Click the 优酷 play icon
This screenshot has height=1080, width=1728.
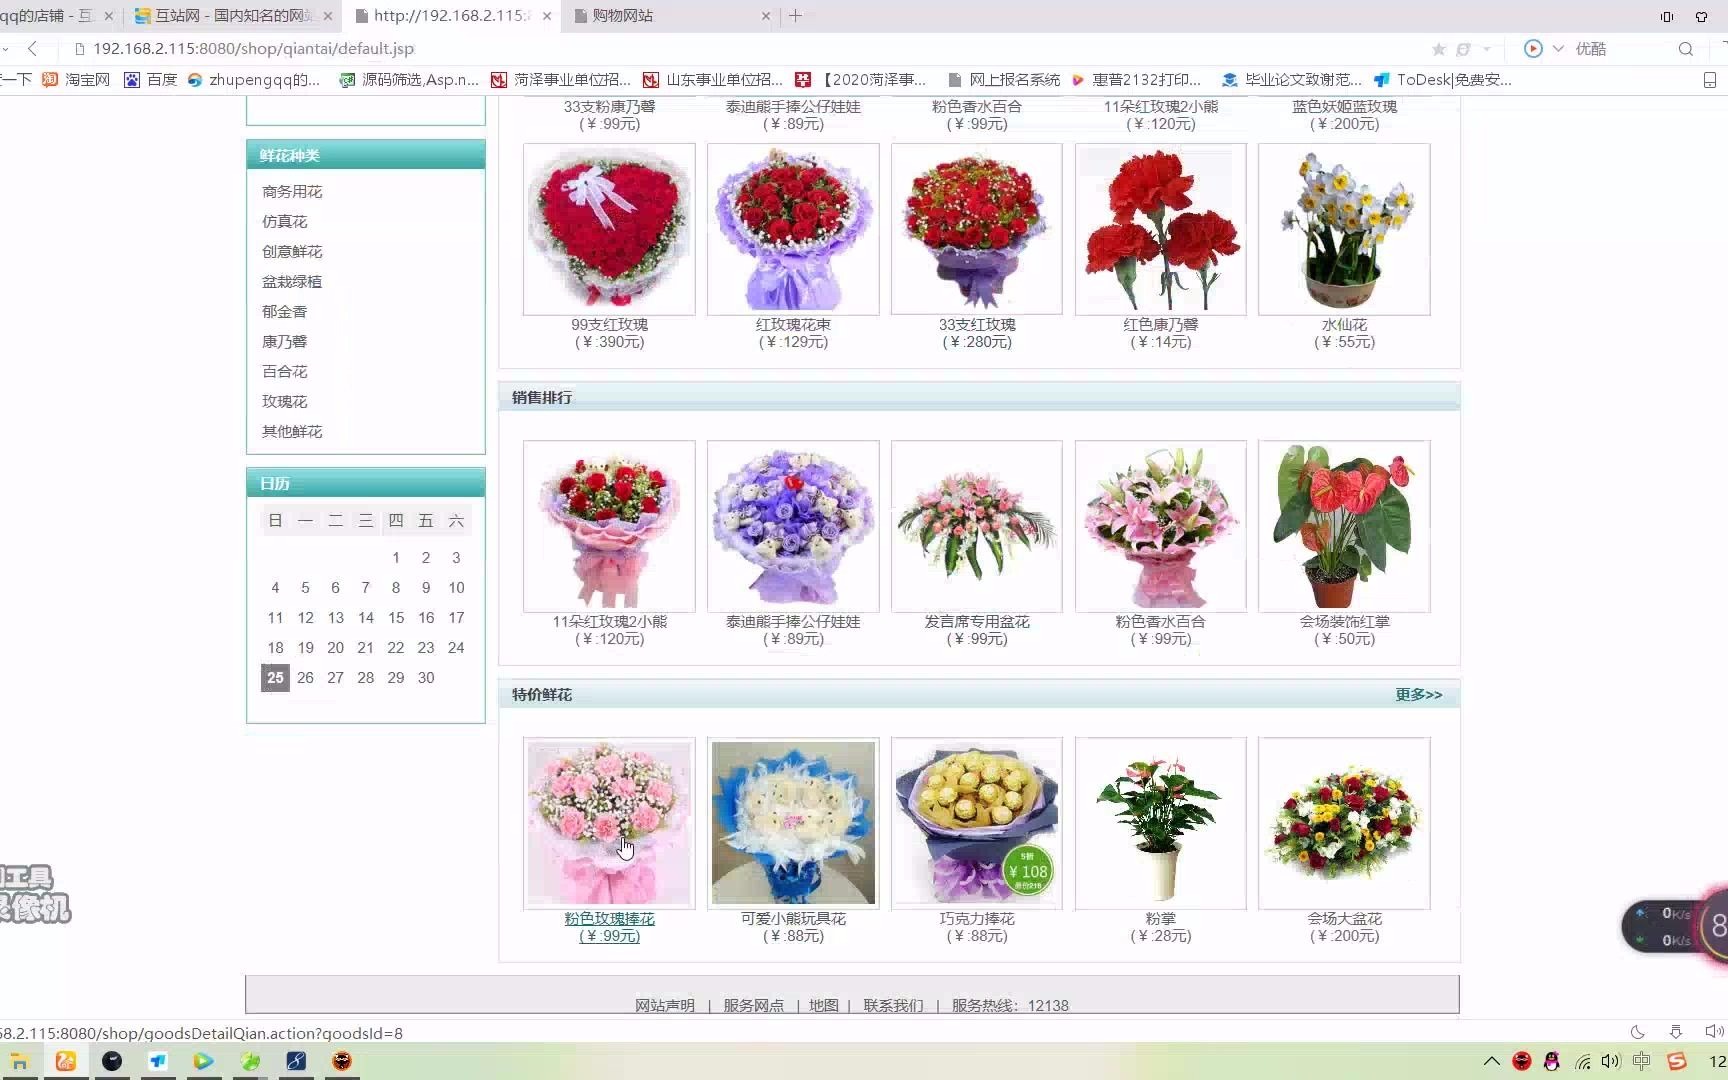coord(1533,49)
